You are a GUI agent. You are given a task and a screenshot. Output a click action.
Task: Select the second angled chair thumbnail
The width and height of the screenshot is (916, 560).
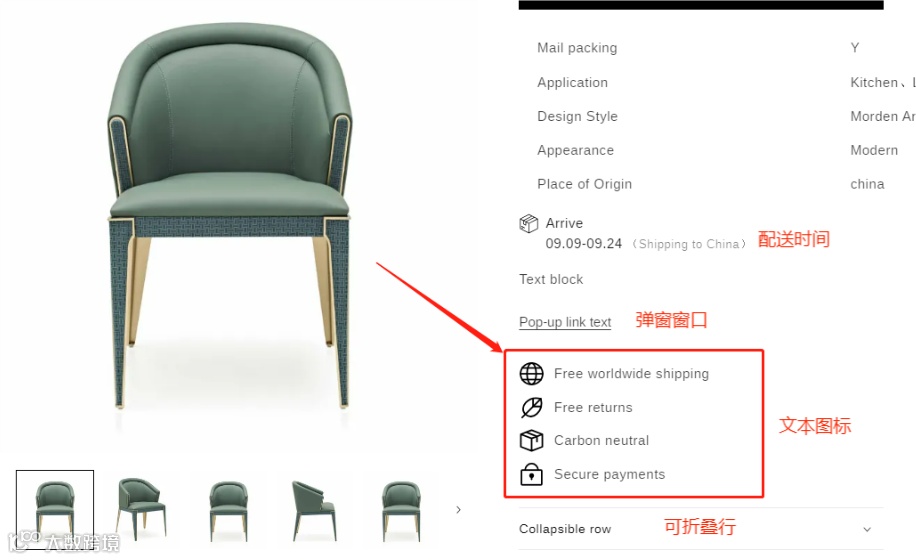141,509
